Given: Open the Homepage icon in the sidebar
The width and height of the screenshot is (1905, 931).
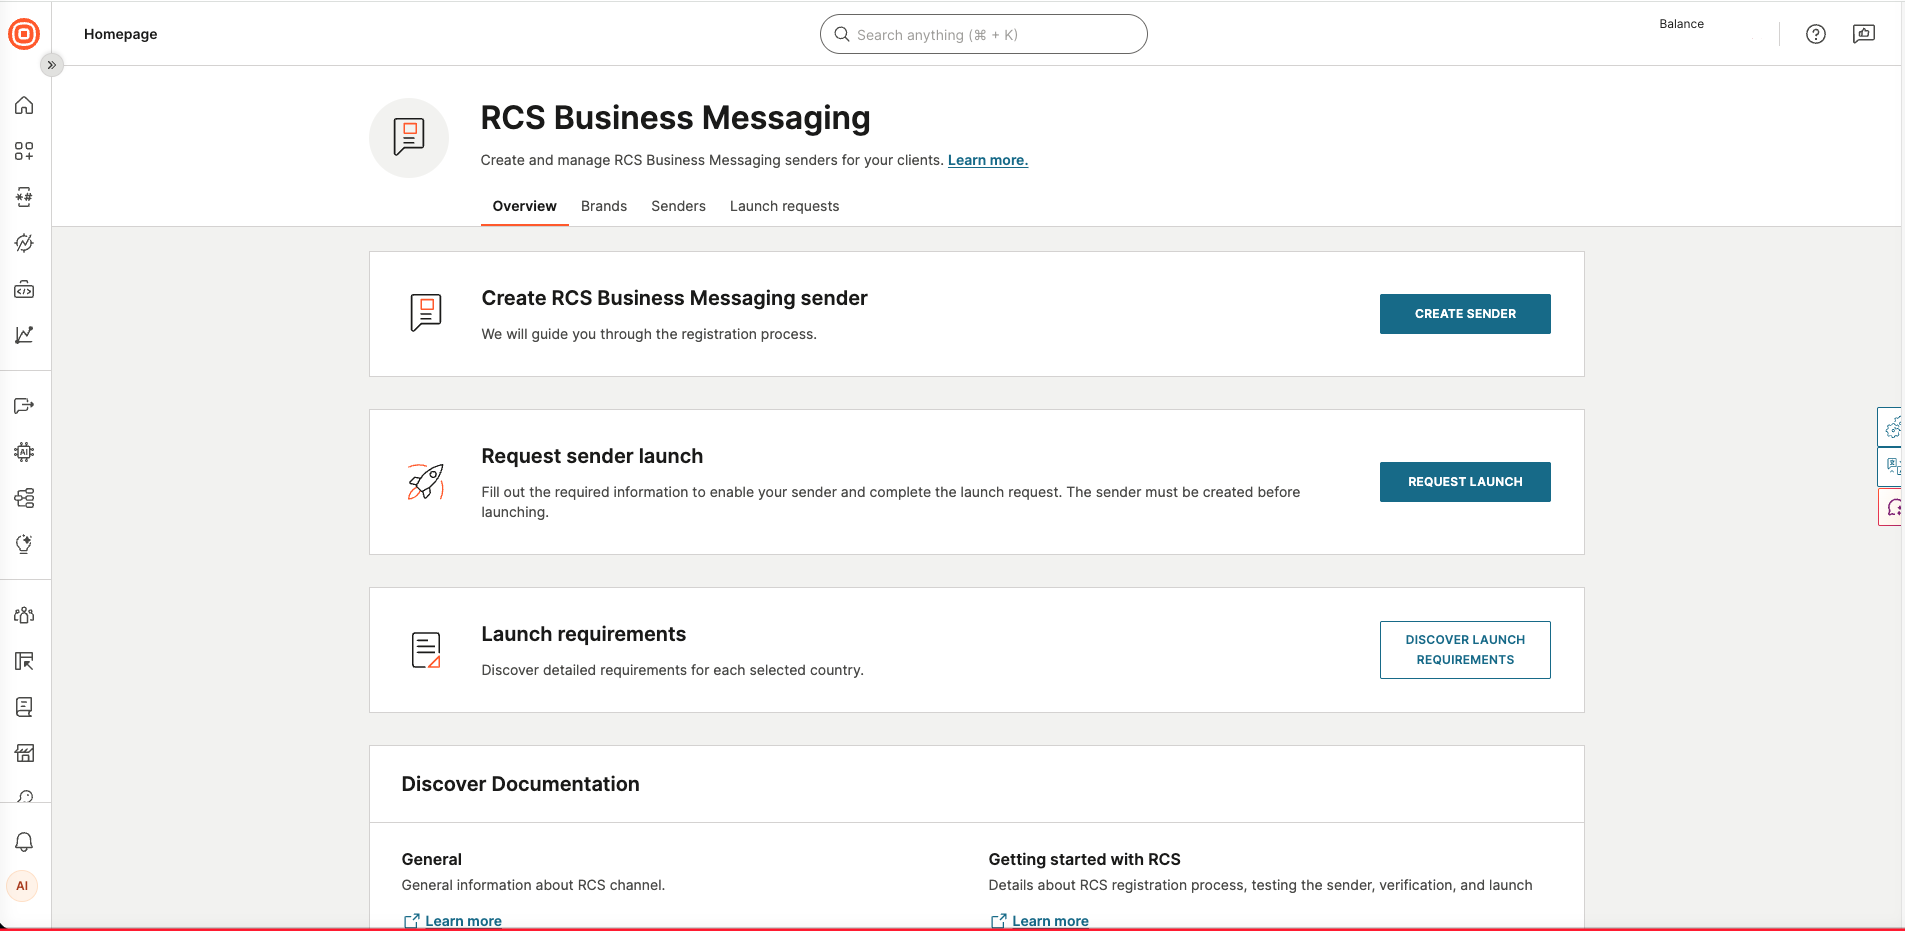Looking at the screenshot, I should [x=24, y=105].
